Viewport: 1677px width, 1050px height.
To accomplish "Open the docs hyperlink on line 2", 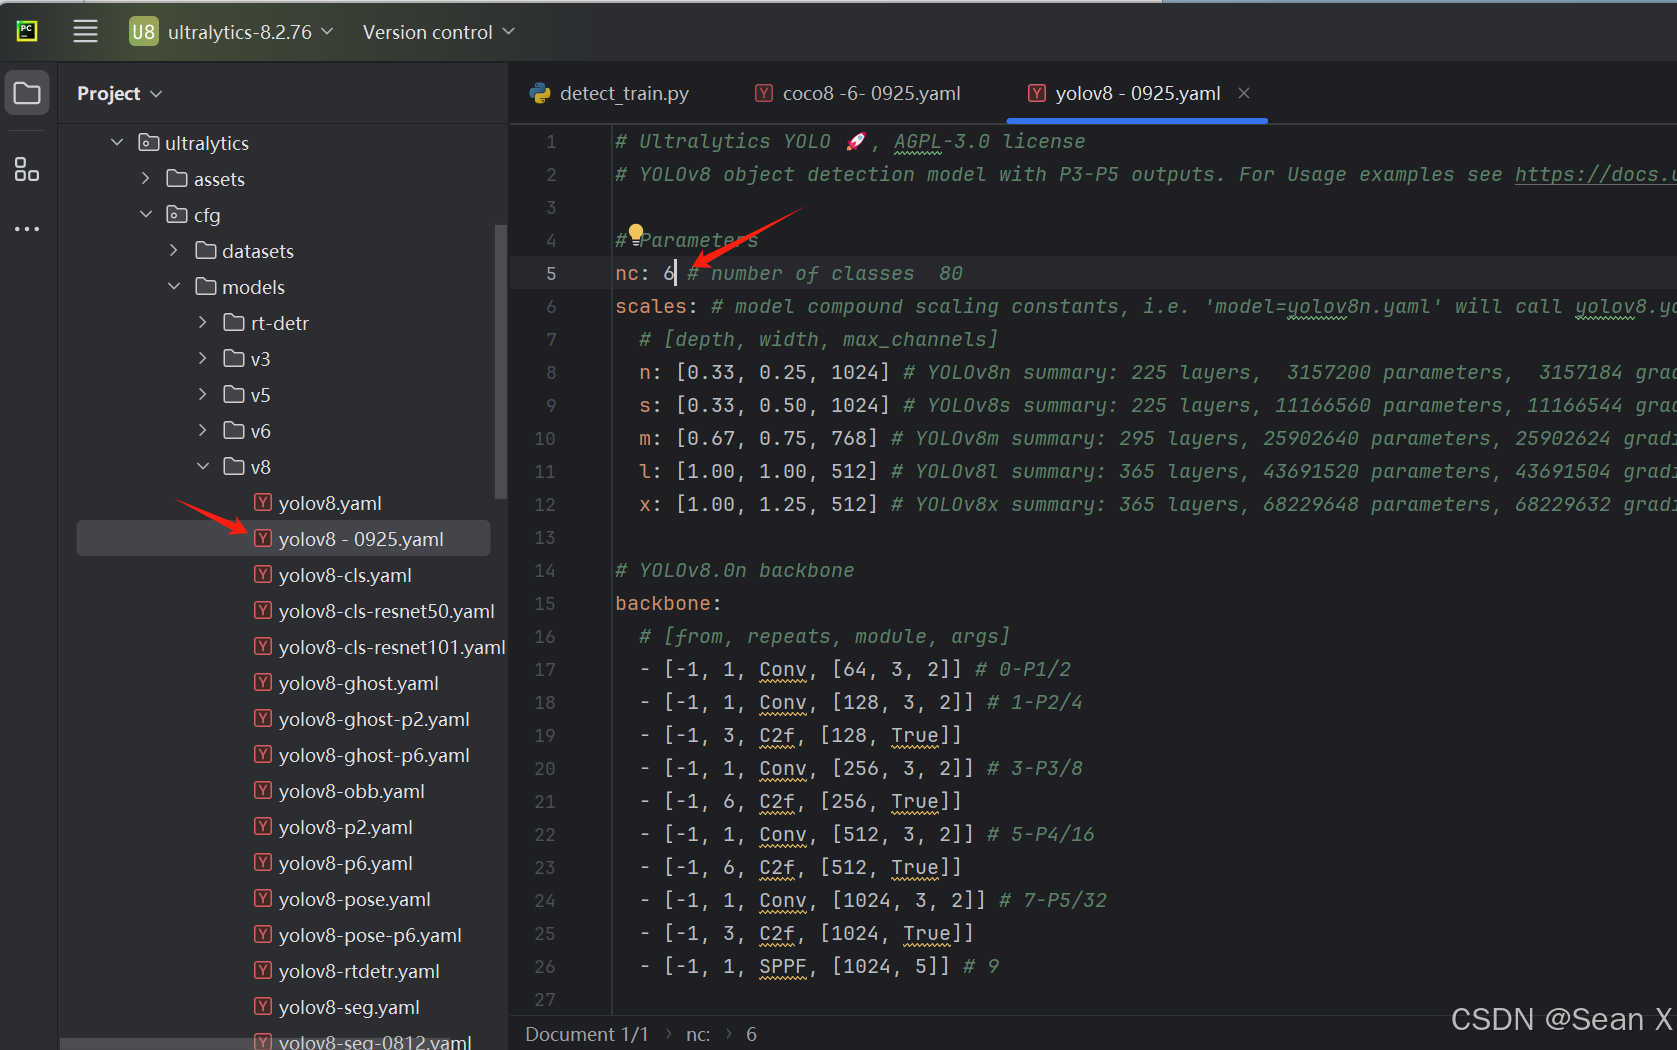I will pos(1595,174).
